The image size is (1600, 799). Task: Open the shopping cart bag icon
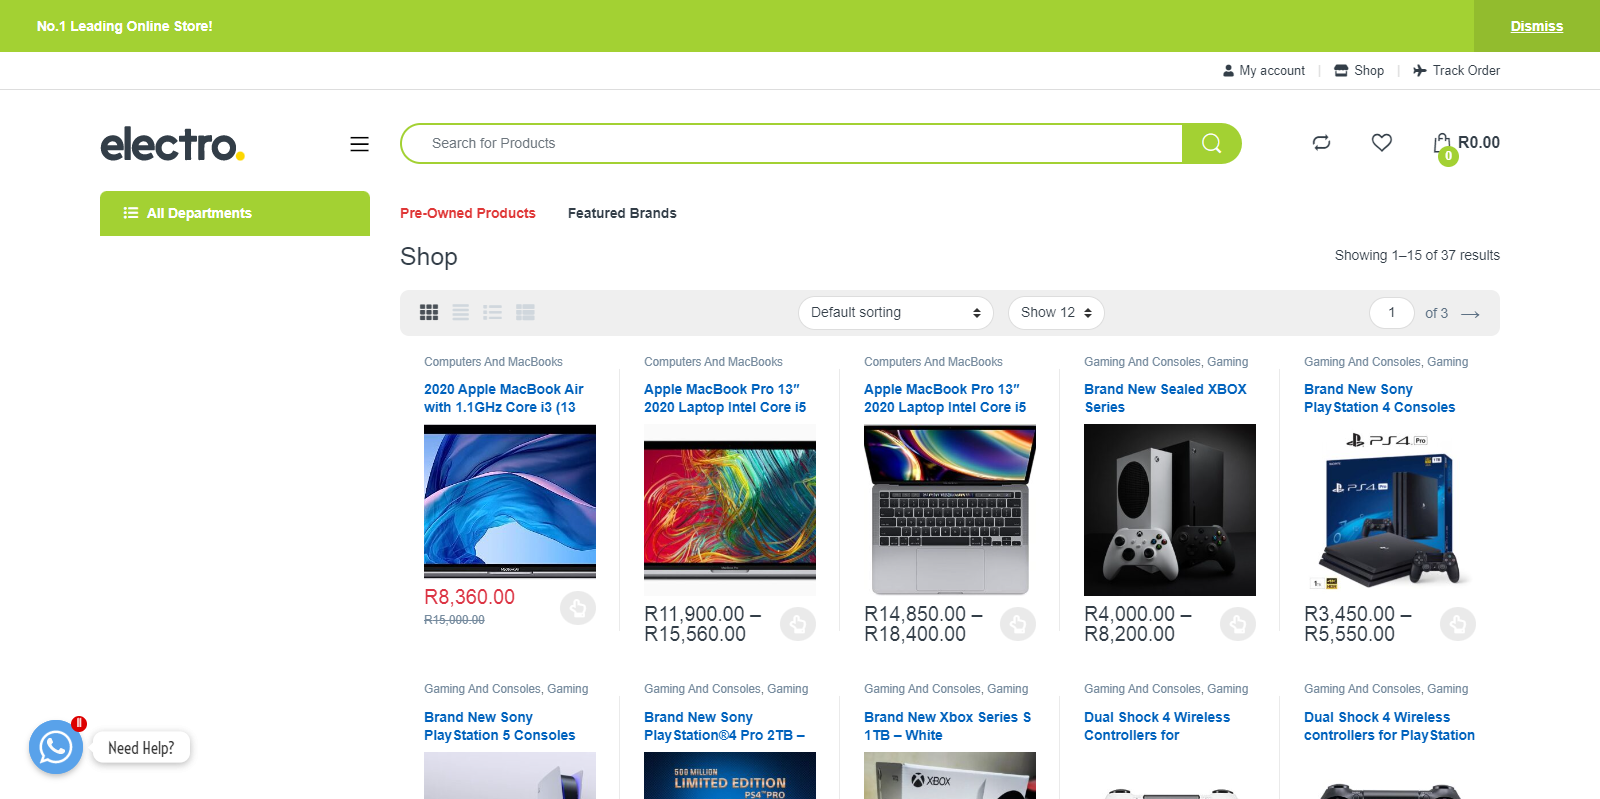[x=1442, y=144]
